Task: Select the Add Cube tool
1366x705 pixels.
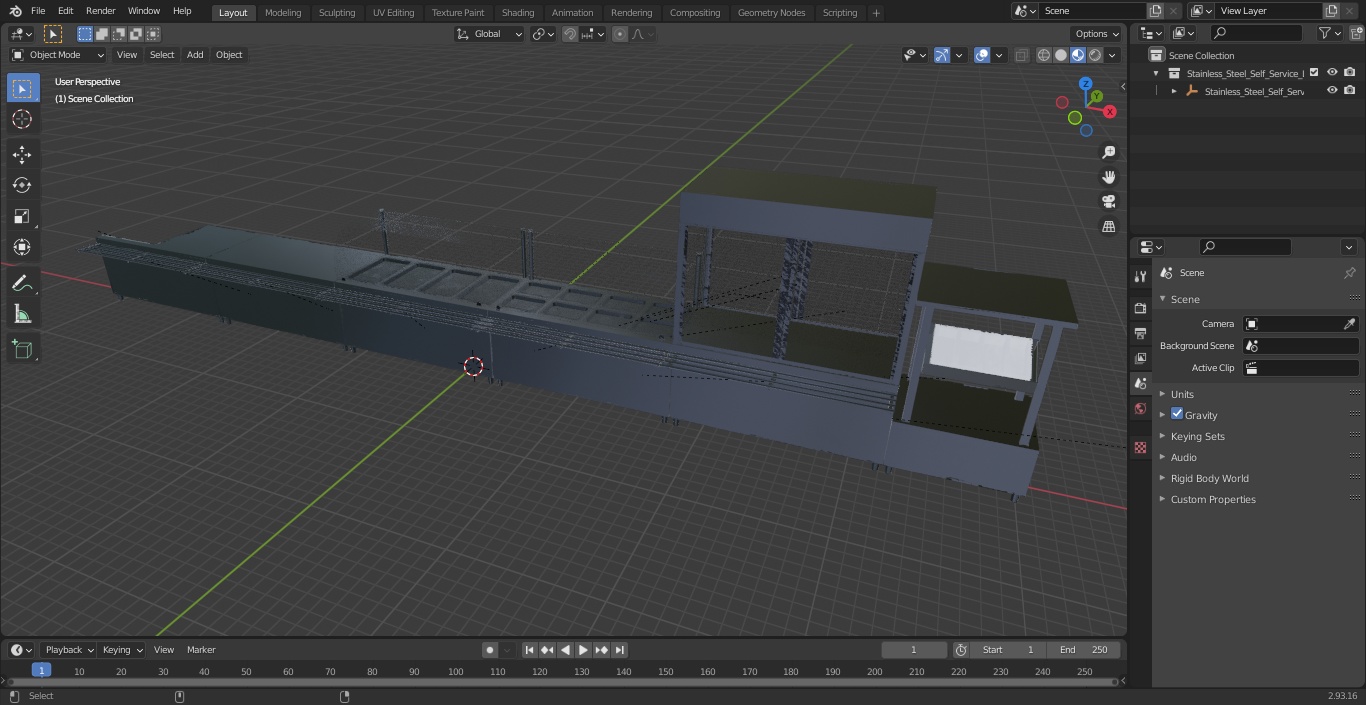Action: 22,350
